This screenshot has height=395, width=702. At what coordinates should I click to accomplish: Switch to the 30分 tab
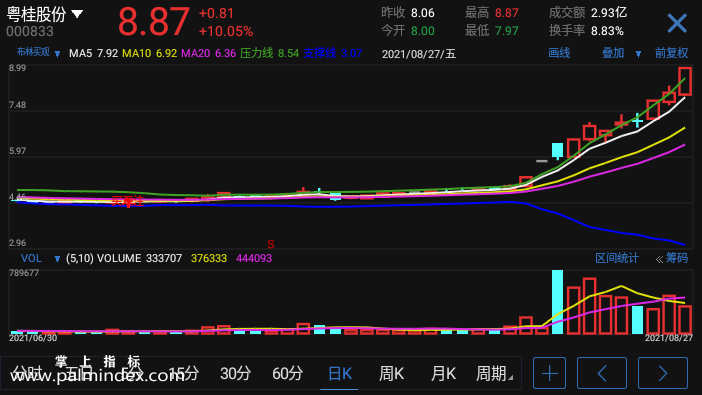235,373
